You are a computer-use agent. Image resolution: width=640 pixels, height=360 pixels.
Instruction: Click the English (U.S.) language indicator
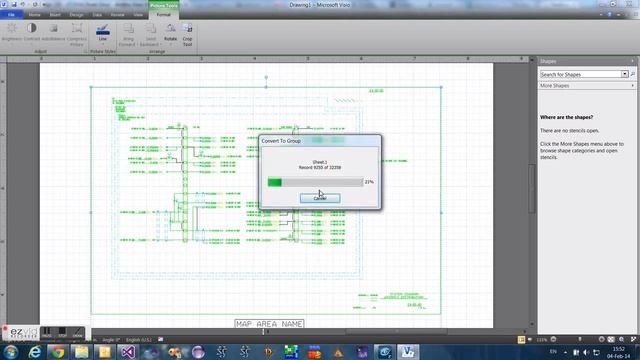point(139,340)
